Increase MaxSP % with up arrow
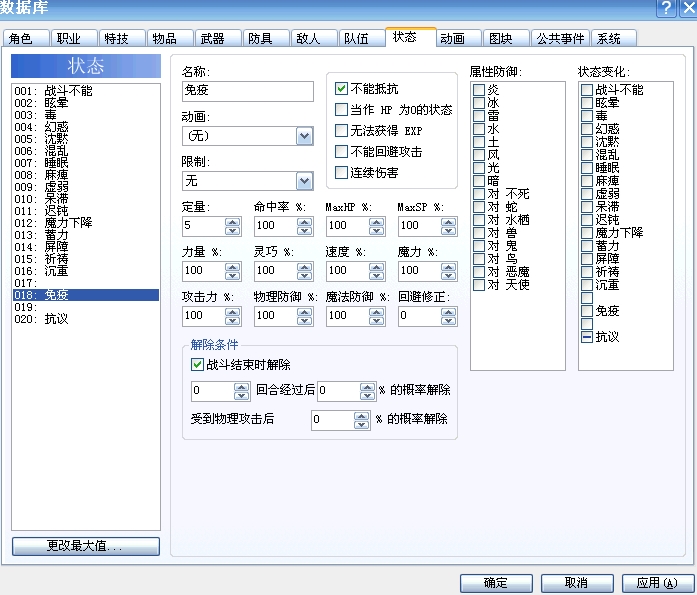 (x=449, y=221)
